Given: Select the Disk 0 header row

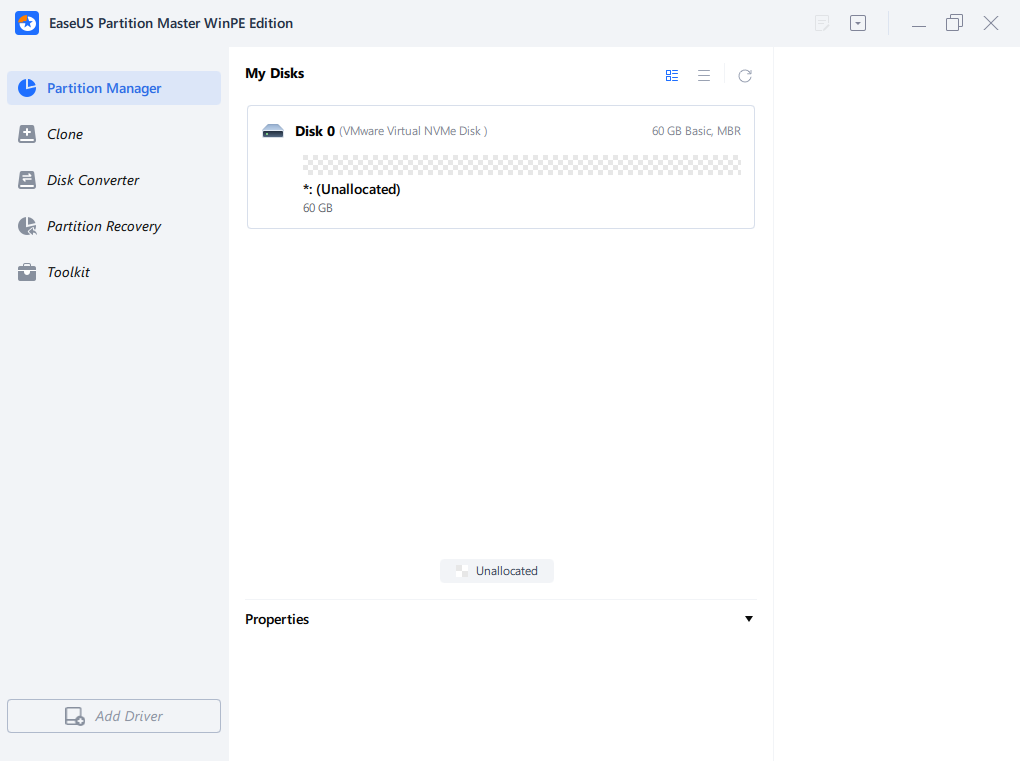Looking at the screenshot, I should (x=500, y=131).
